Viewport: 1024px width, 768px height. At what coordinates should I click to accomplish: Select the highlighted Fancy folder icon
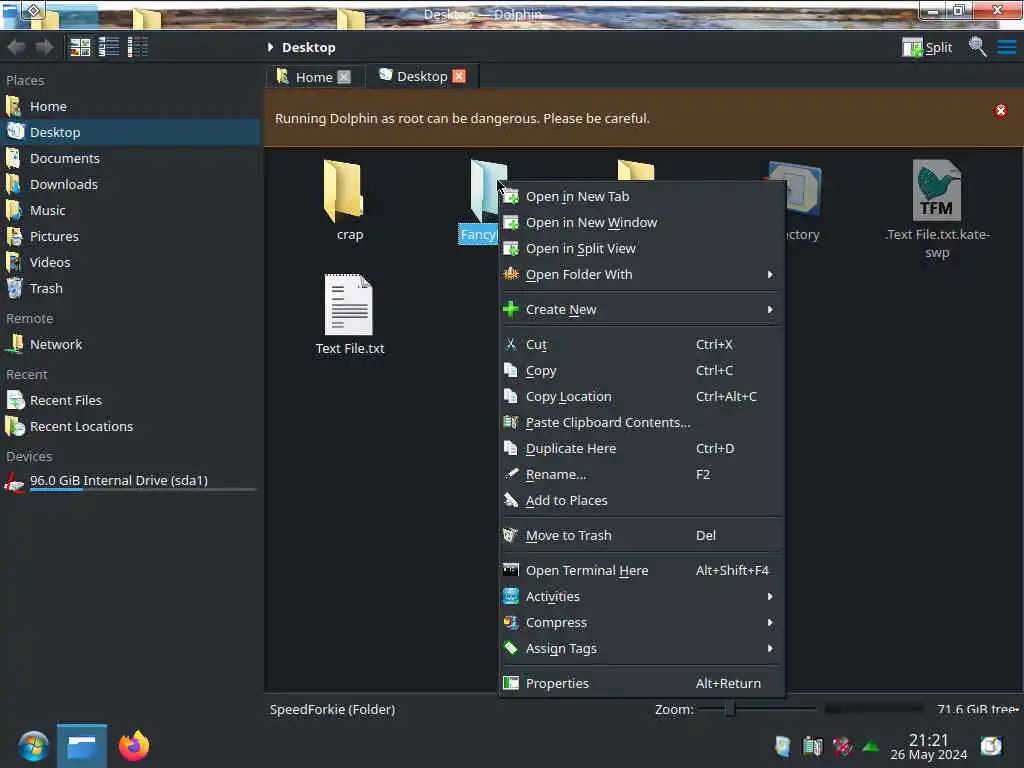(x=487, y=190)
